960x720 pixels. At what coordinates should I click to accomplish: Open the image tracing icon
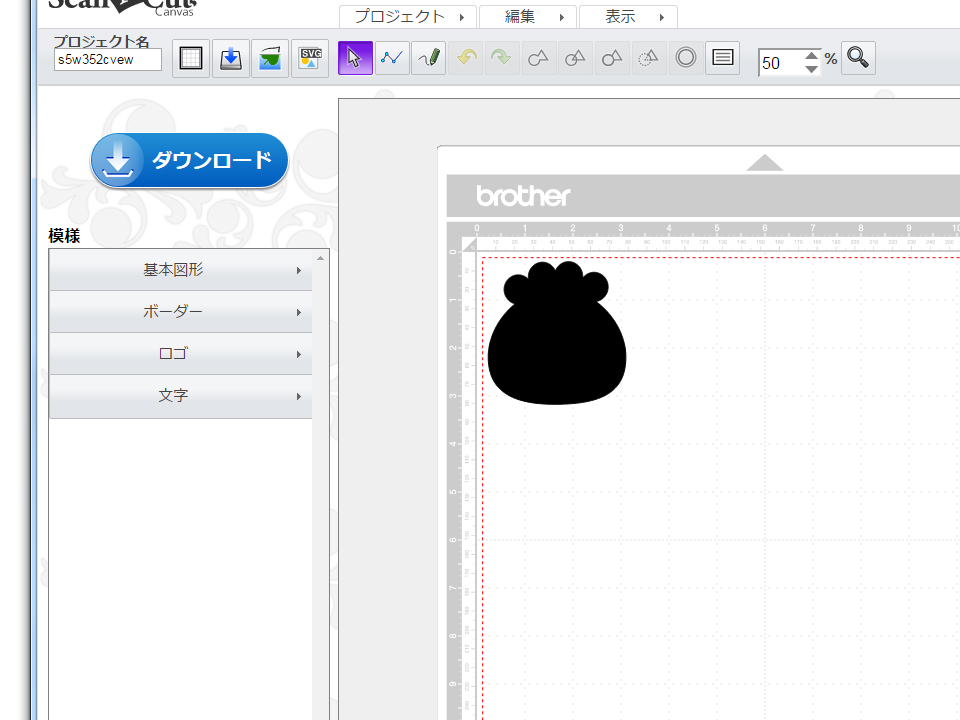click(x=270, y=59)
